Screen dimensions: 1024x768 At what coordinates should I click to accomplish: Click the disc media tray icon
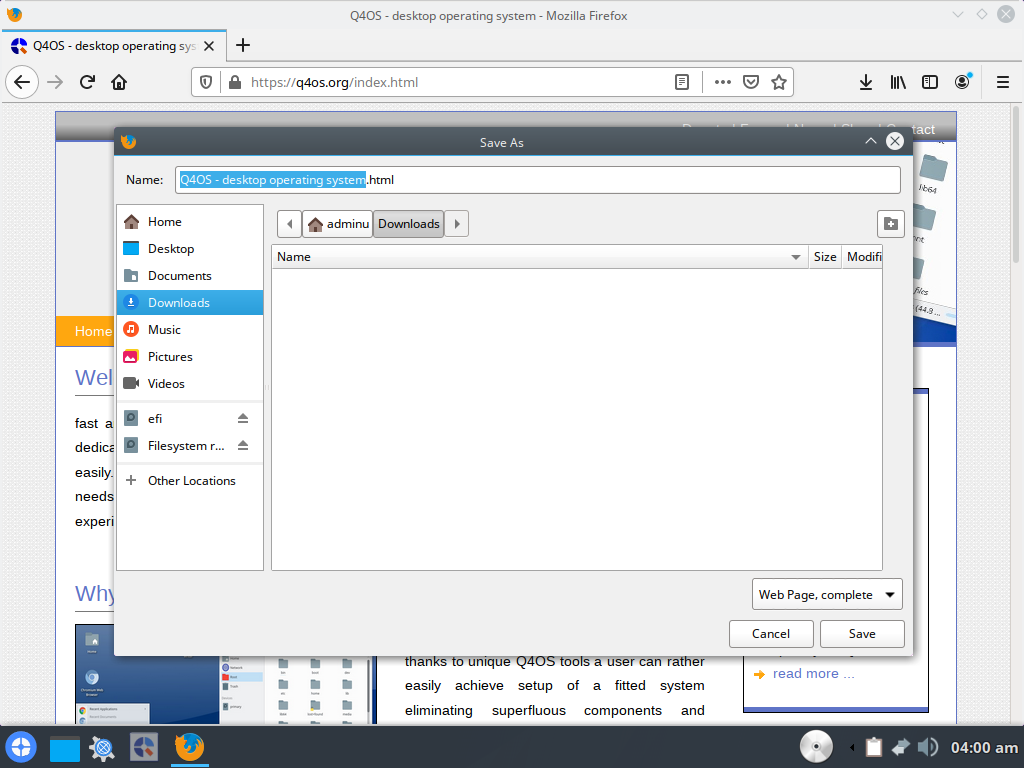(x=816, y=746)
